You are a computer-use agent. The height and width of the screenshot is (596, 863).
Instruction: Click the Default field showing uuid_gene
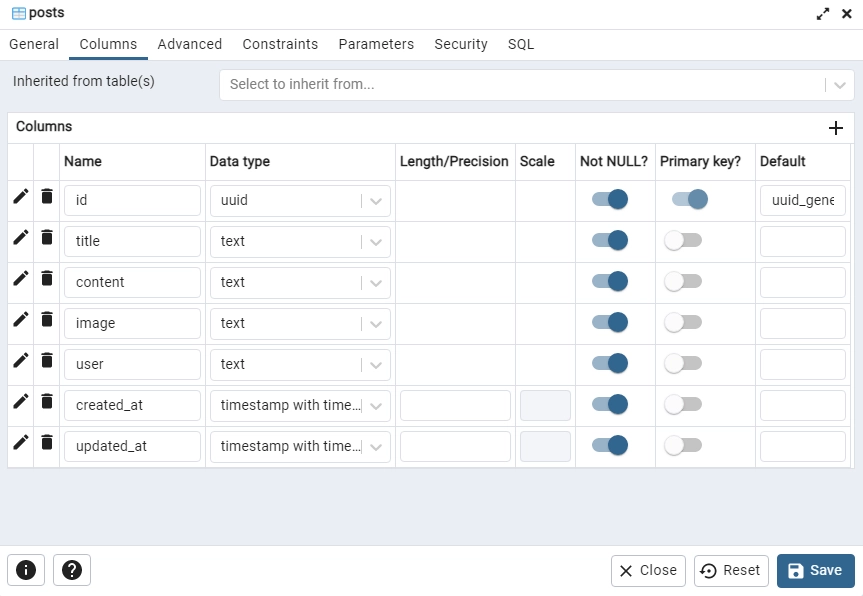(x=802, y=200)
